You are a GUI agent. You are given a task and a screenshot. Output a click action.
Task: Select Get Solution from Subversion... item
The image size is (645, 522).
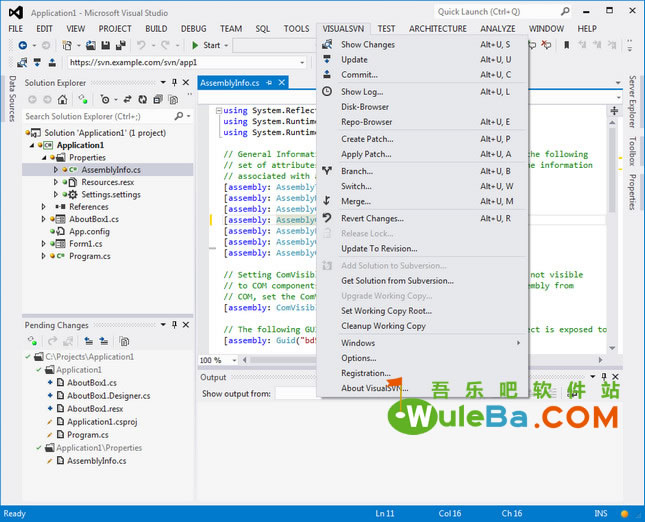pyautogui.click(x=423, y=281)
